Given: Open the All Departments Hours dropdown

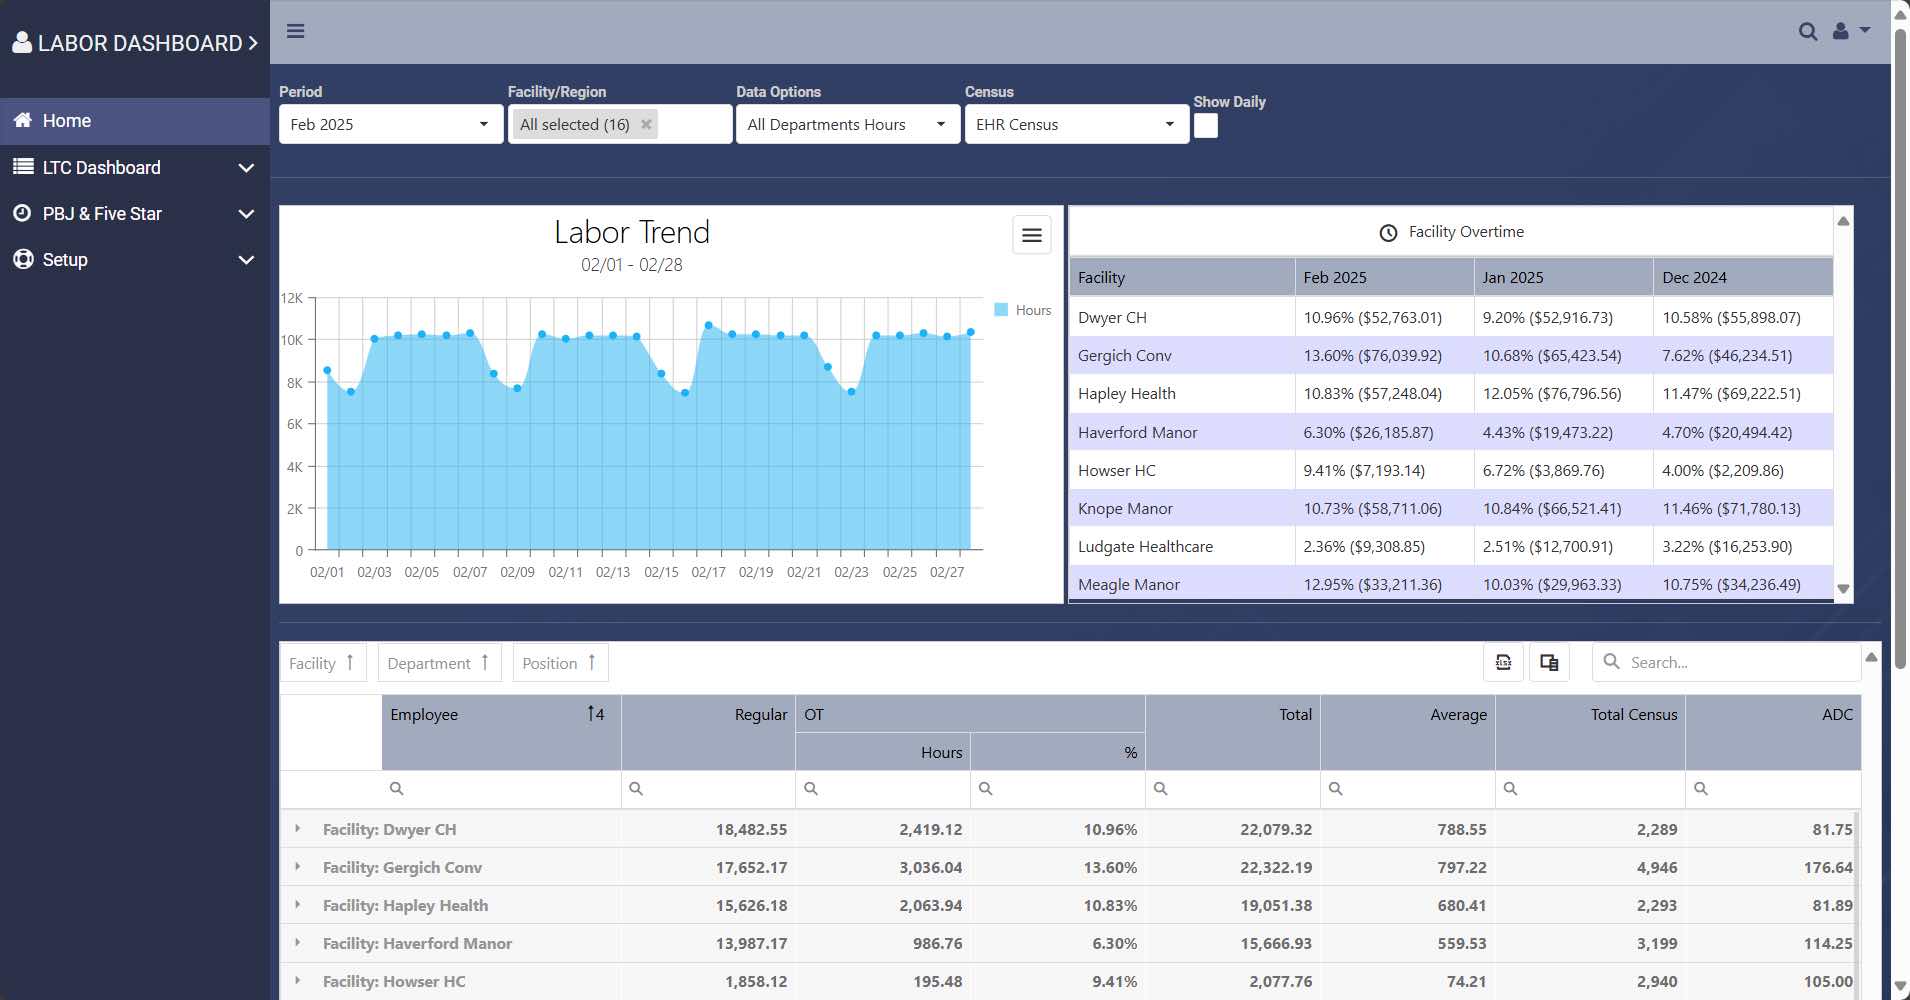Looking at the screenshot, I should pos(847,124).
